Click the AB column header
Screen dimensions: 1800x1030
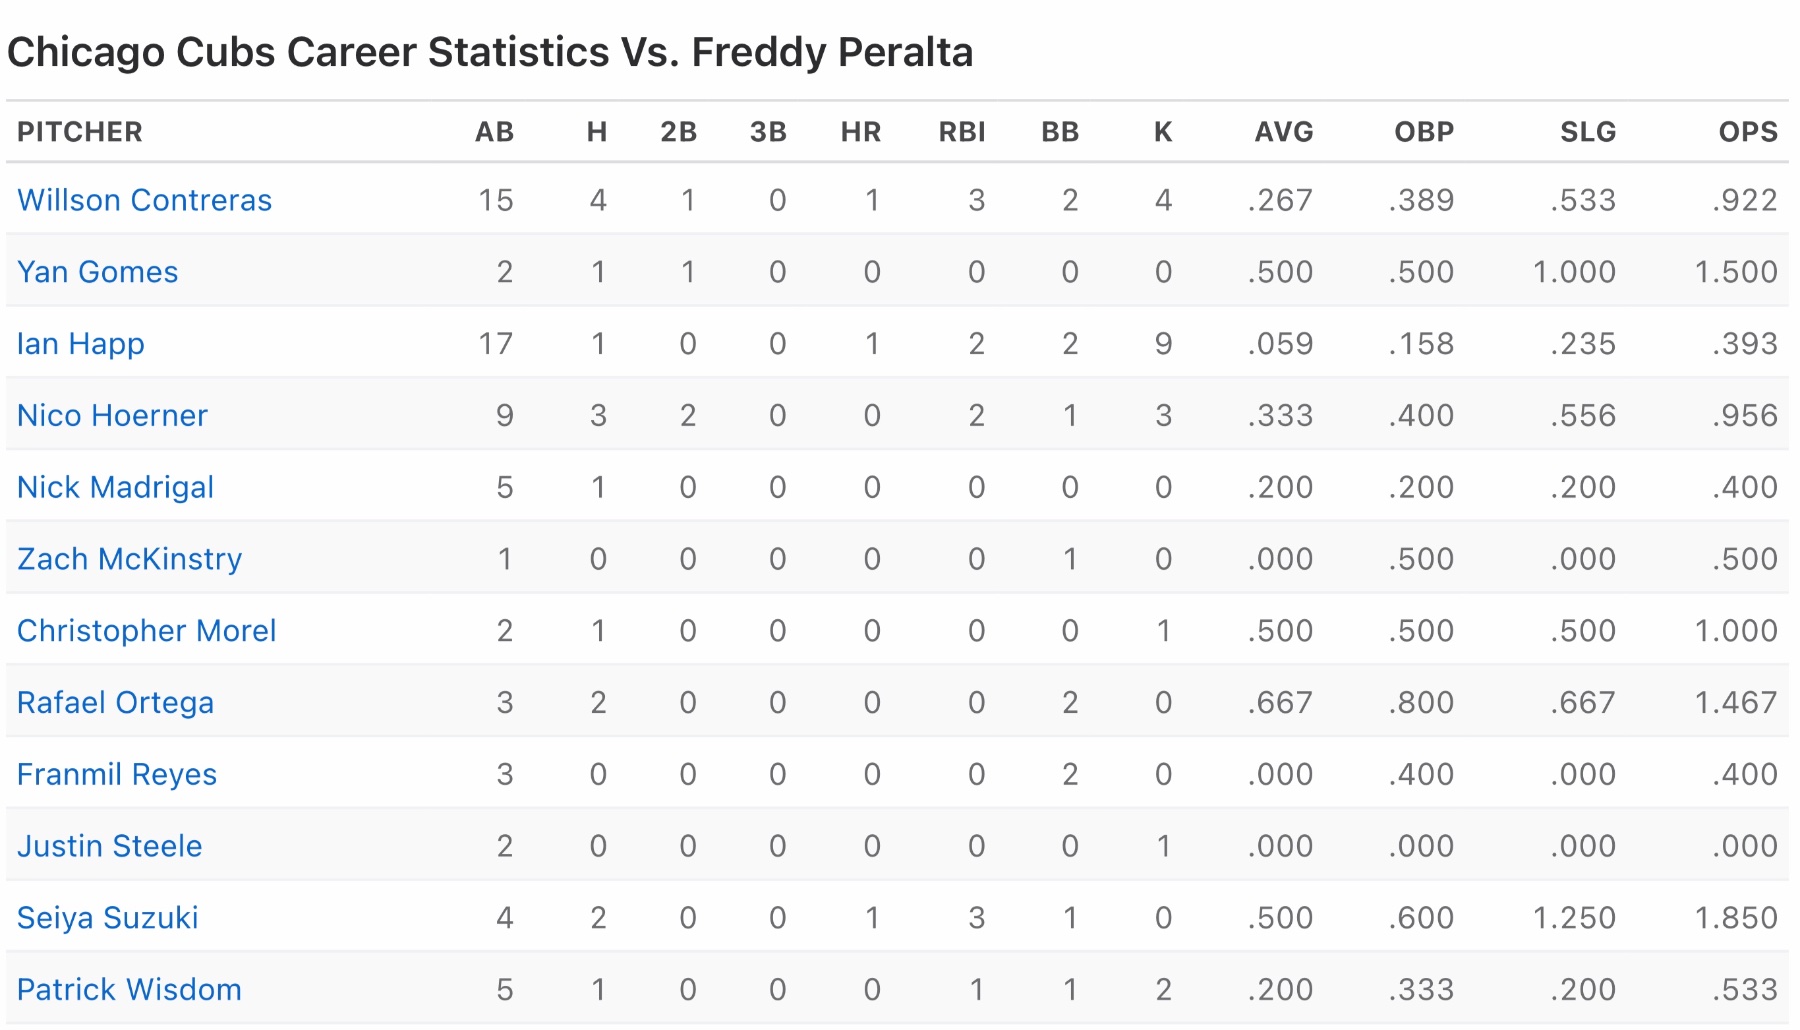click(x=494, y=132)
